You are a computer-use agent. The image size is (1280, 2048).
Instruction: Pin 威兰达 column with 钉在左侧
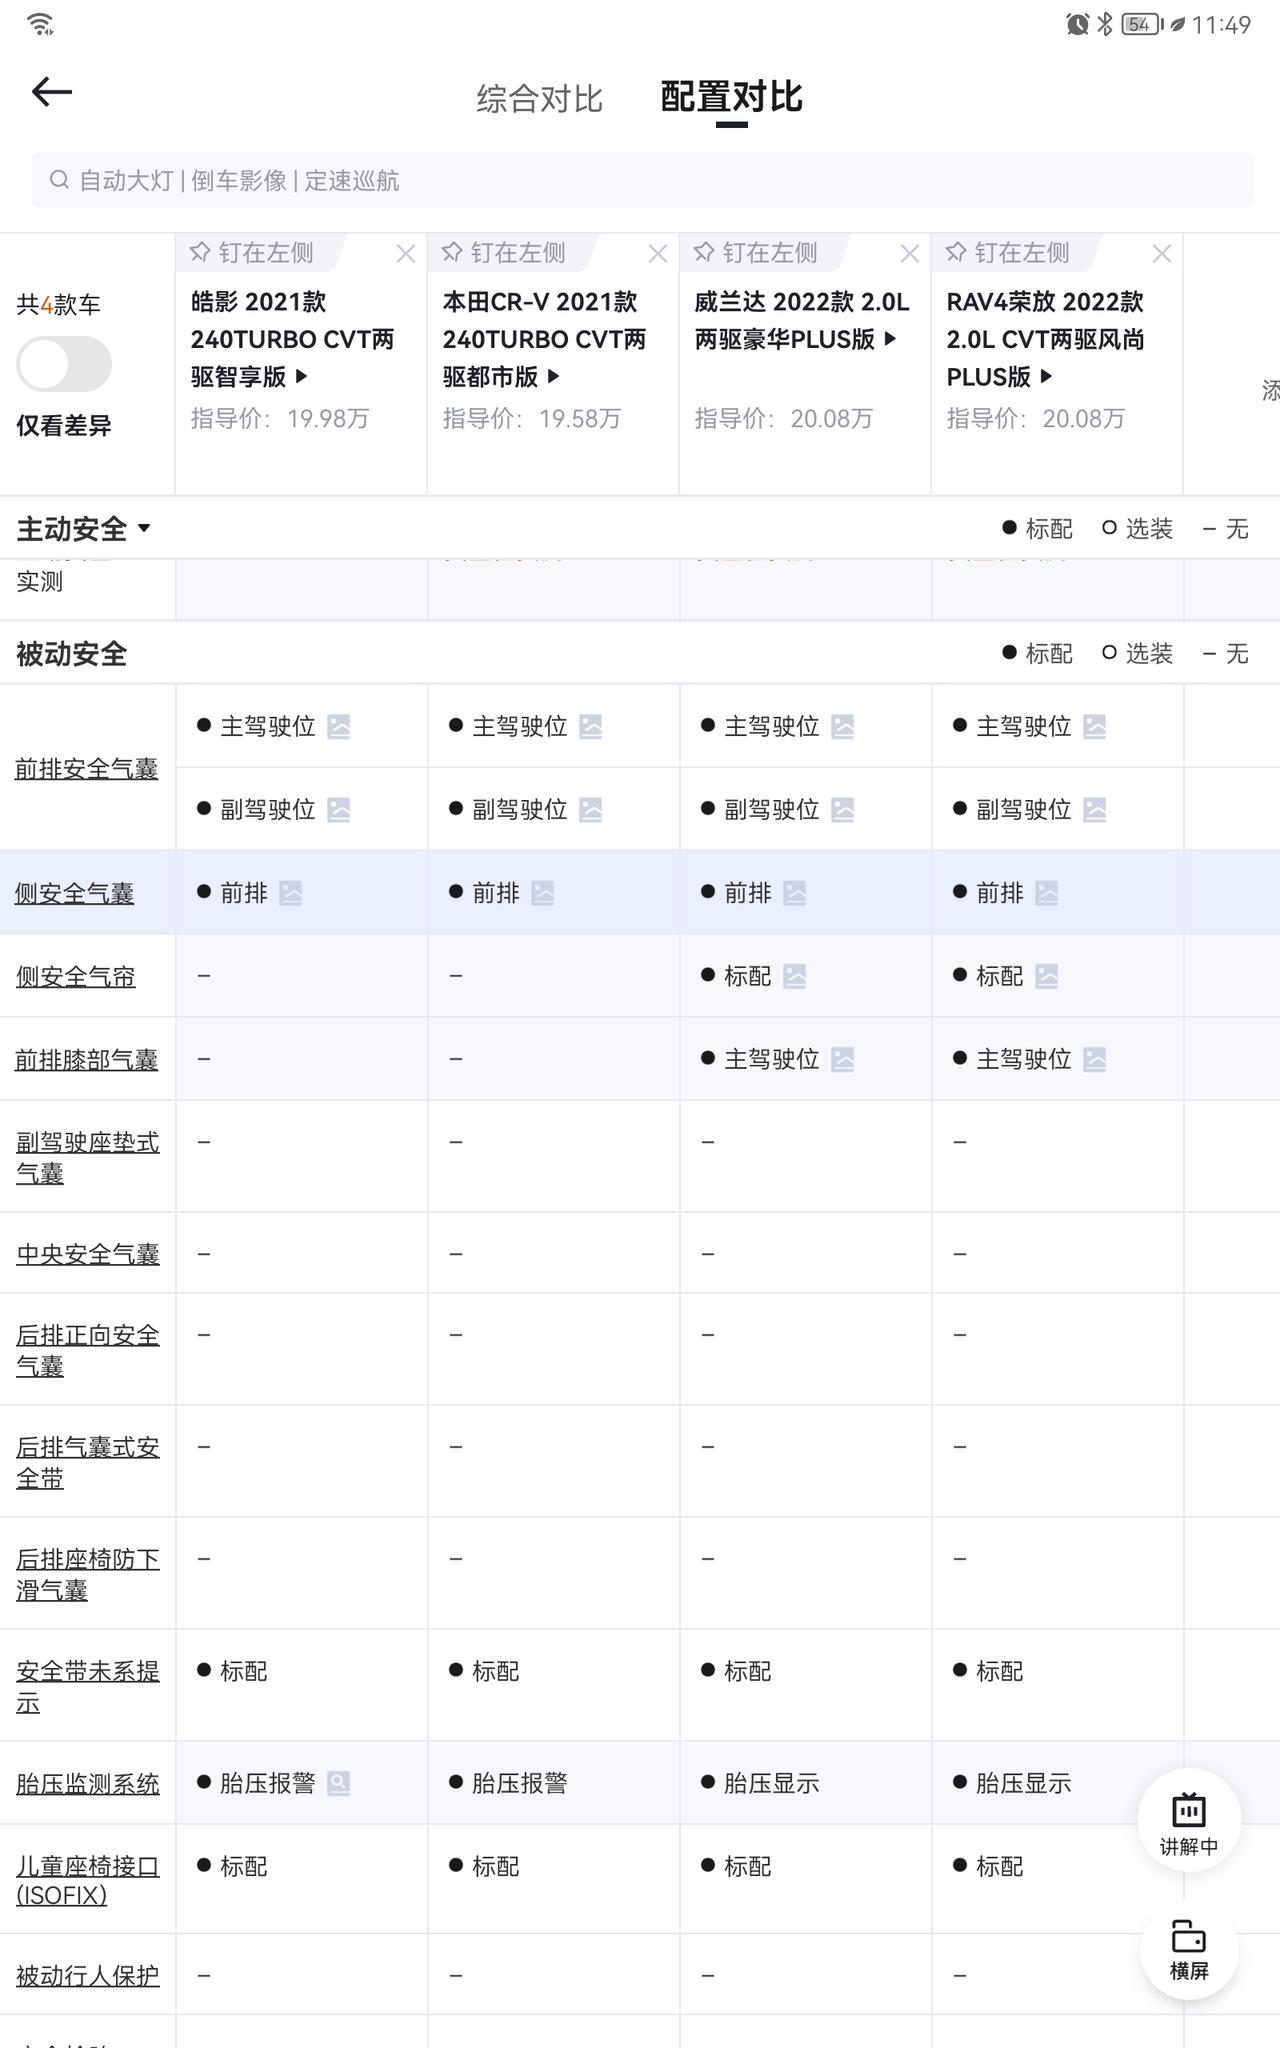[x=756, y=253]
